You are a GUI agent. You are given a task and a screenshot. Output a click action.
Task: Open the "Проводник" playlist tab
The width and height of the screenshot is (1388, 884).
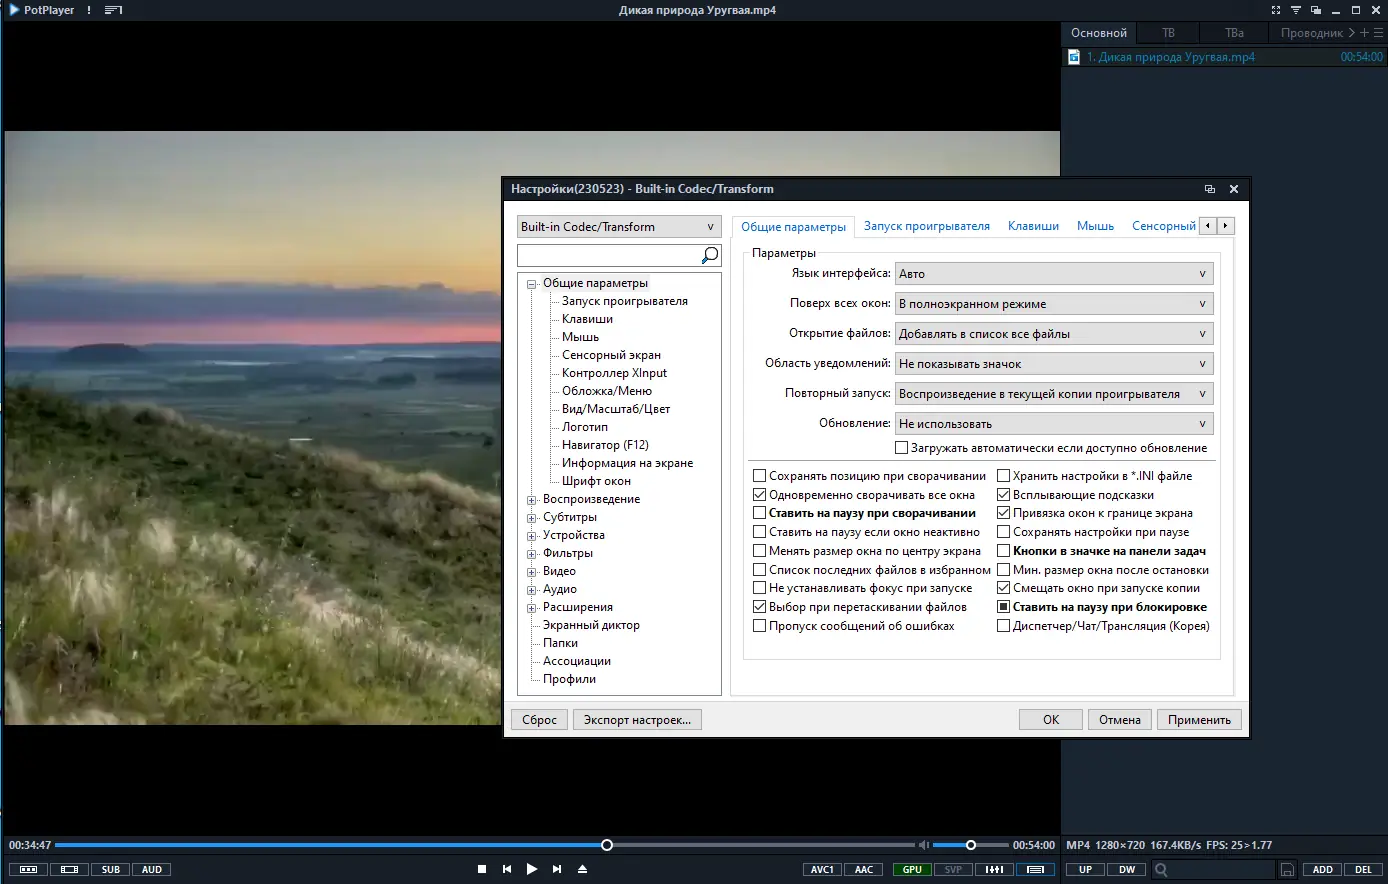[x=1311, y=33]
